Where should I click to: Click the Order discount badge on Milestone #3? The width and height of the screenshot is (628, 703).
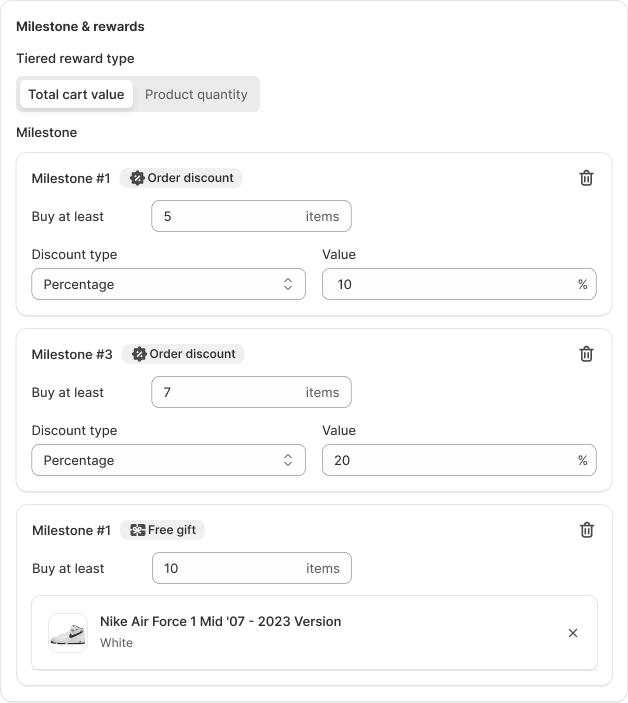pyautogui.click(x=183, y=354)
